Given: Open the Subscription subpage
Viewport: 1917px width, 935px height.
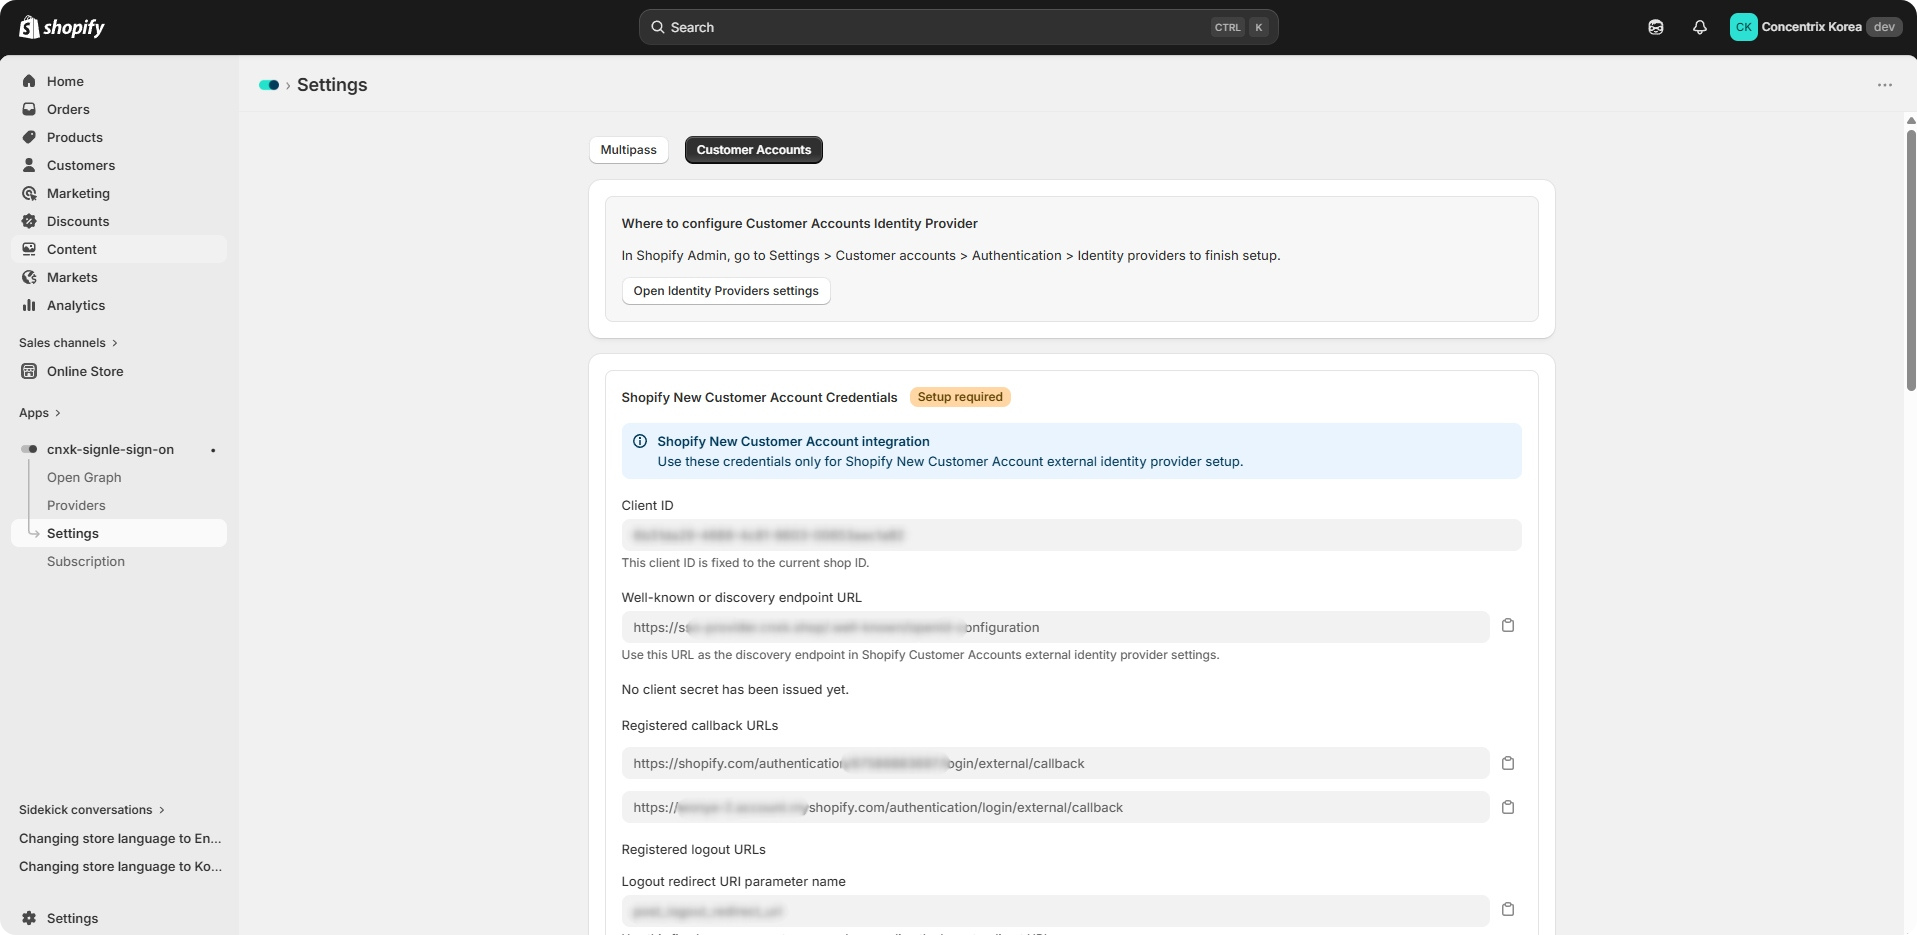Looking at the screenshot, I should [x=86, y=561].
